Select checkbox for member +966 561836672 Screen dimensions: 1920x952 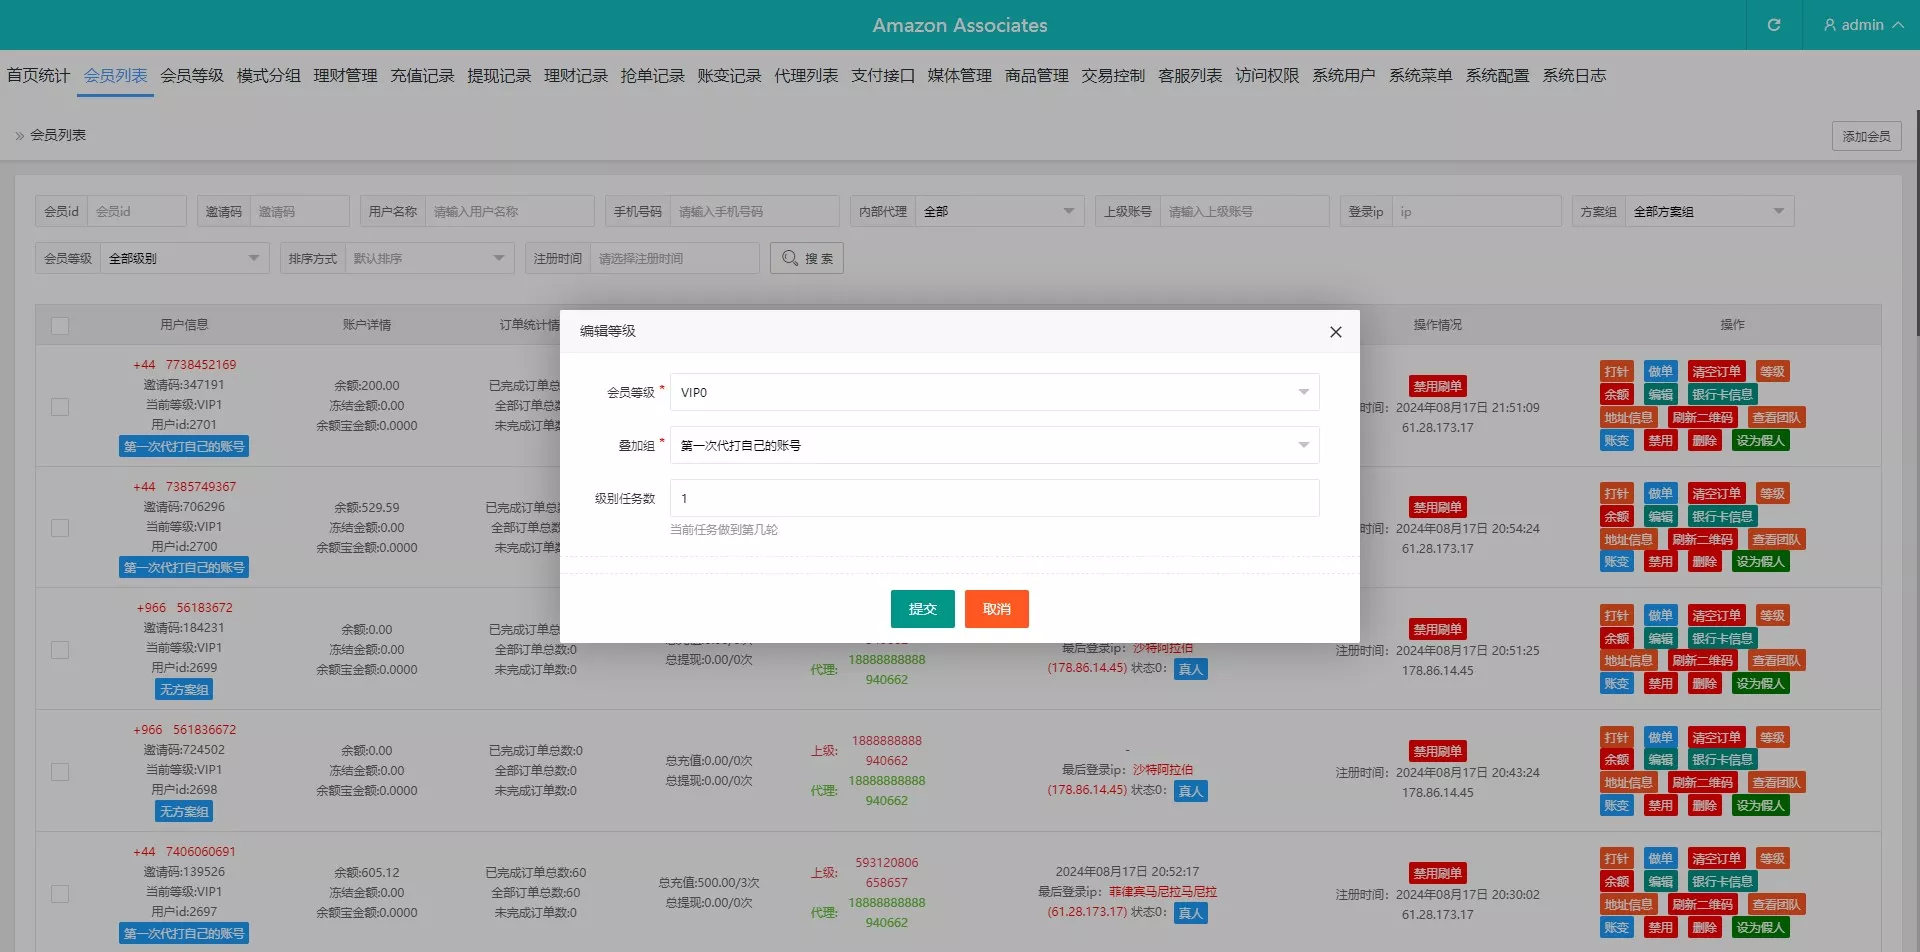click(x=60, y=772)
